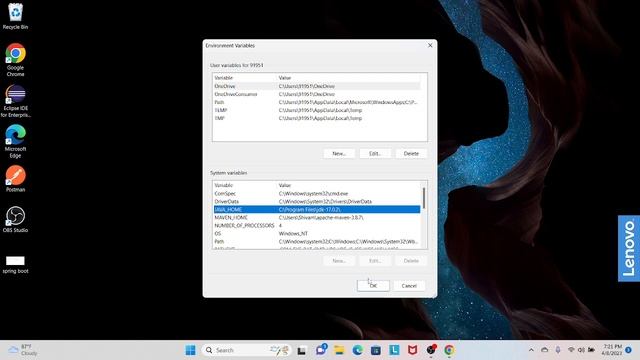Screen dimensions: 640x360
Task: Open OBS Studio desktop shortcut
Action: pyautogui.click(x=15, y=219)
